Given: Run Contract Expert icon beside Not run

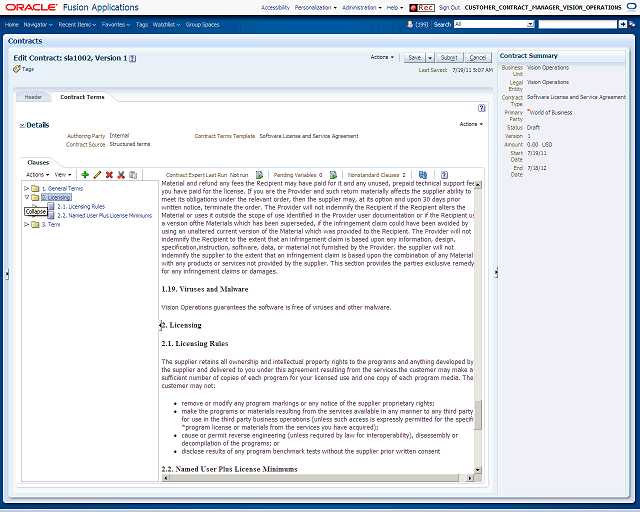Looking at the screenshot, I should (259, 175).
